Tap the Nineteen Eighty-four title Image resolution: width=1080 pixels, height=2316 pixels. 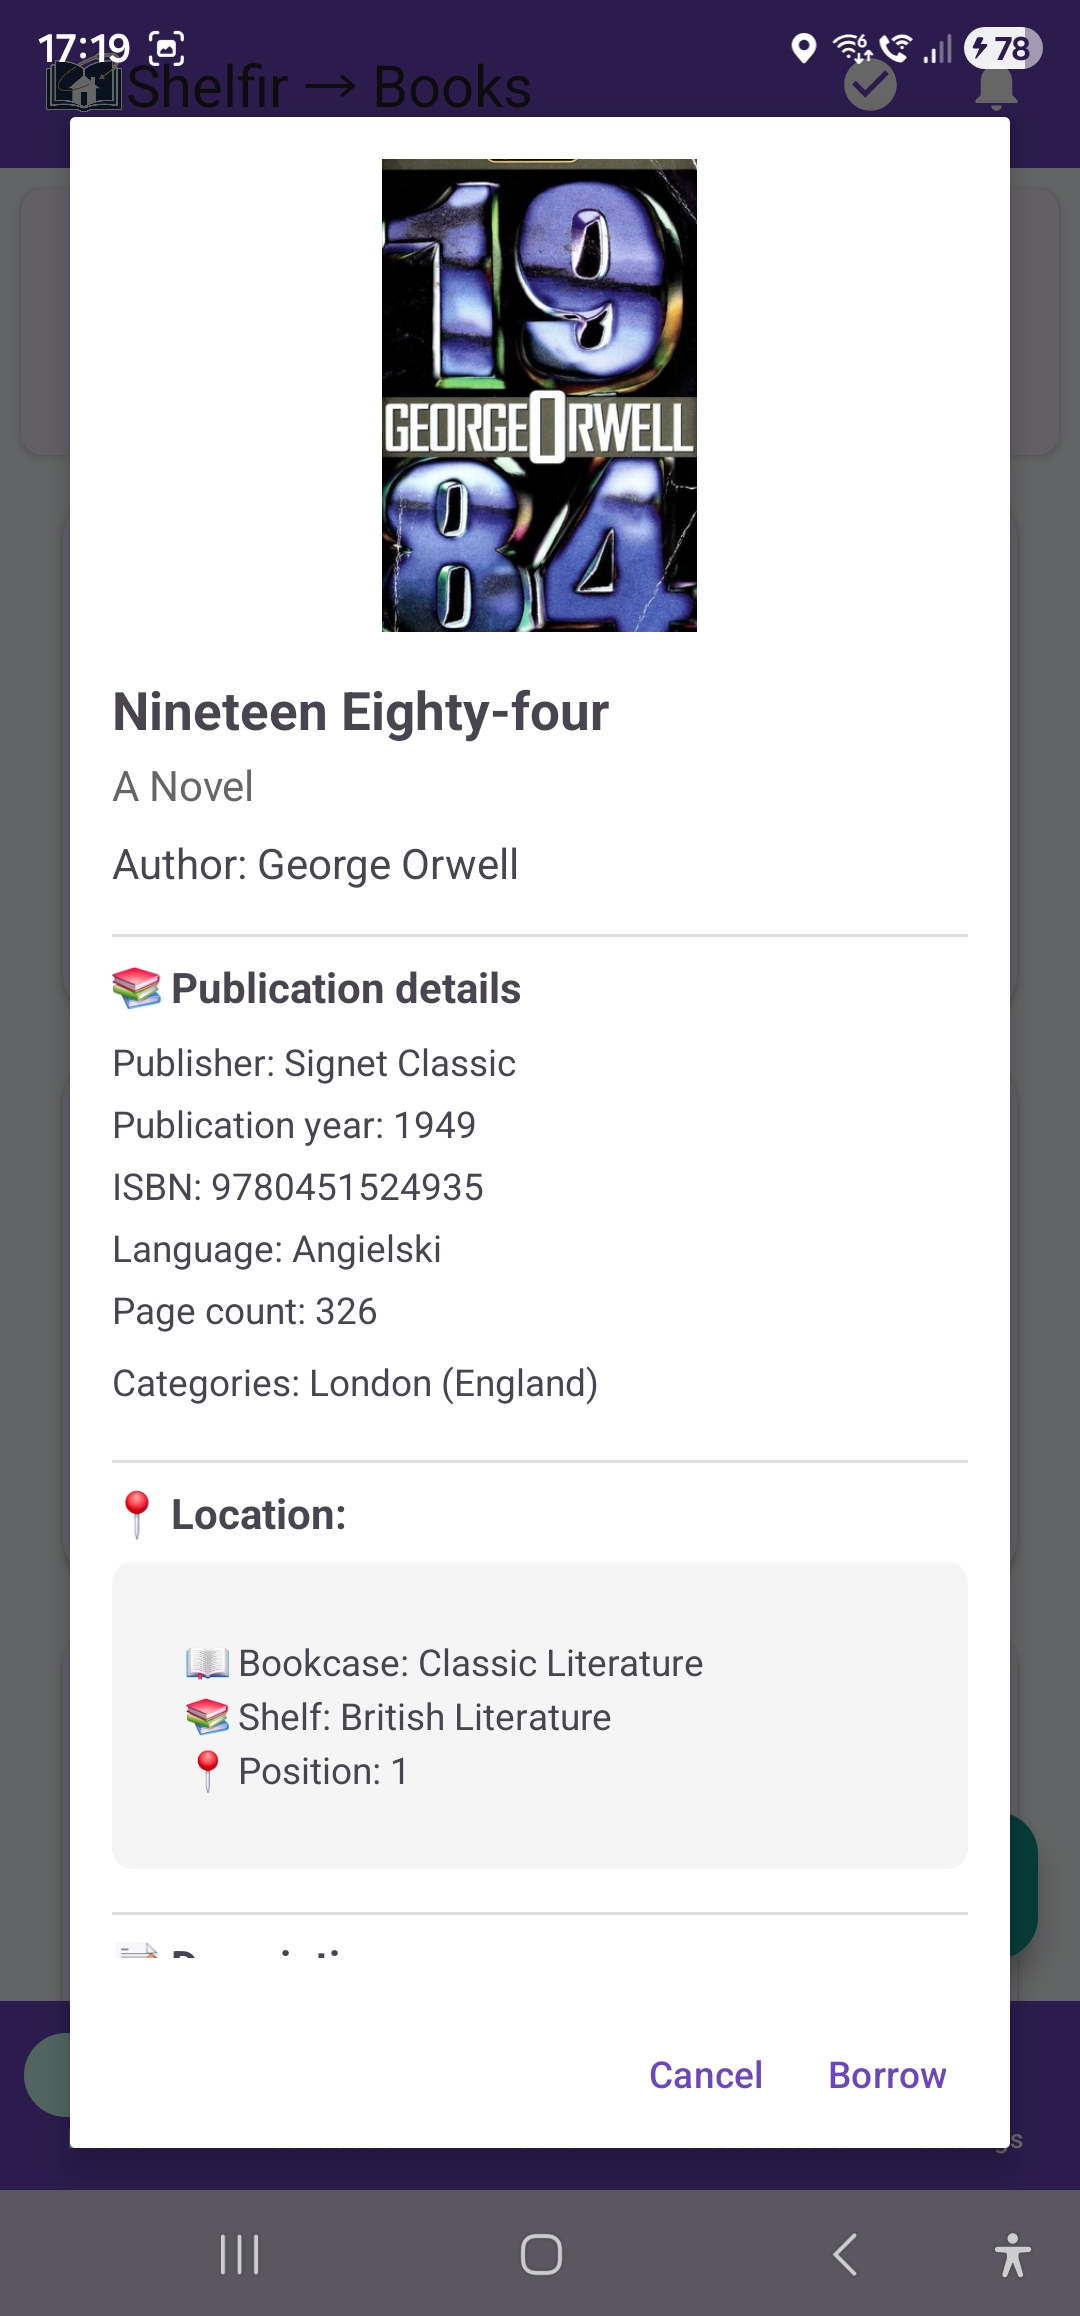coord(361,712)
